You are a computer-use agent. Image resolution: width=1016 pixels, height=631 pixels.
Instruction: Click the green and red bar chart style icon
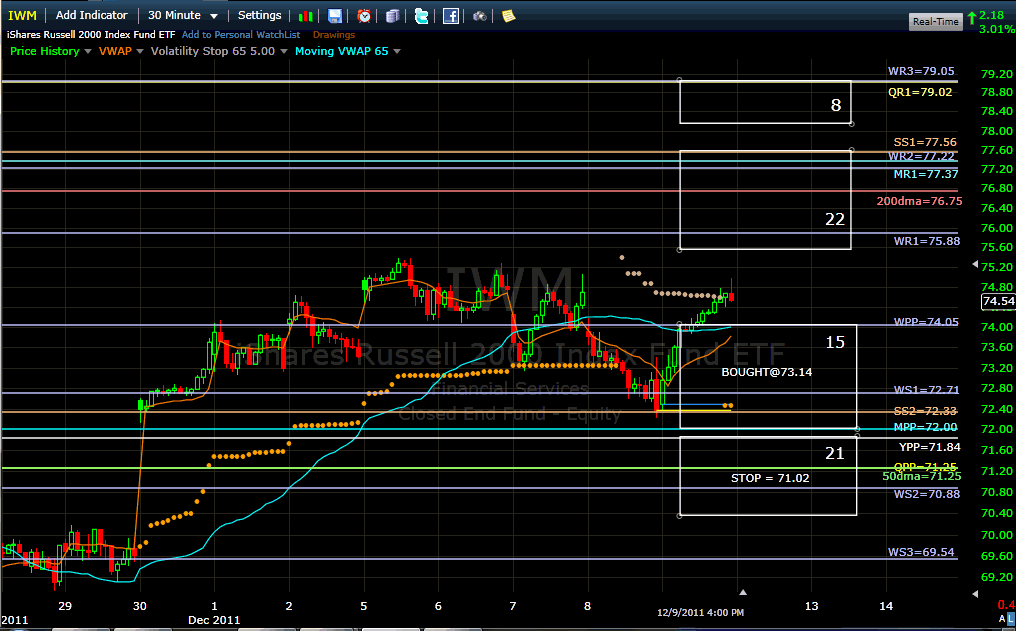(x=306, y=16)
